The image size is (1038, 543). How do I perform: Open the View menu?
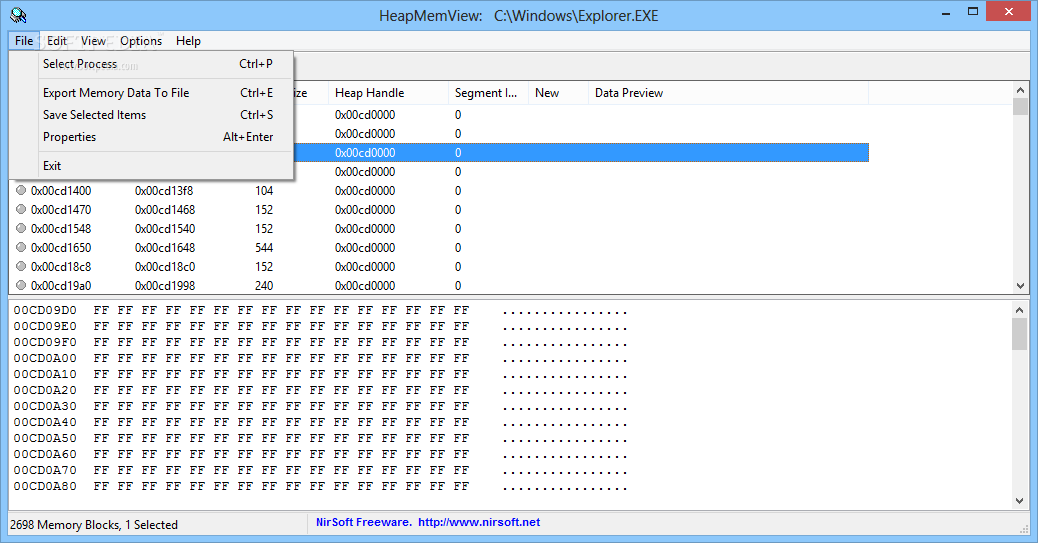click(93, 40)
